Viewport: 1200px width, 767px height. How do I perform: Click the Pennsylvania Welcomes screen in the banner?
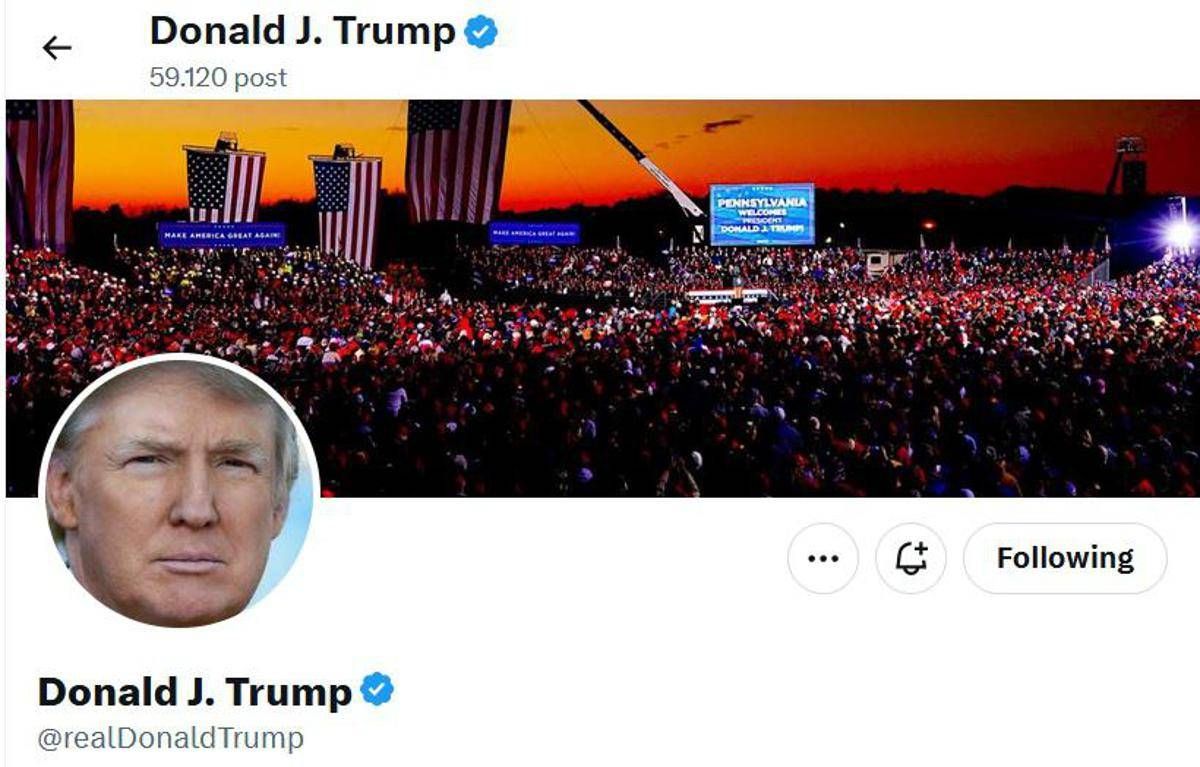tap(762, 214)
